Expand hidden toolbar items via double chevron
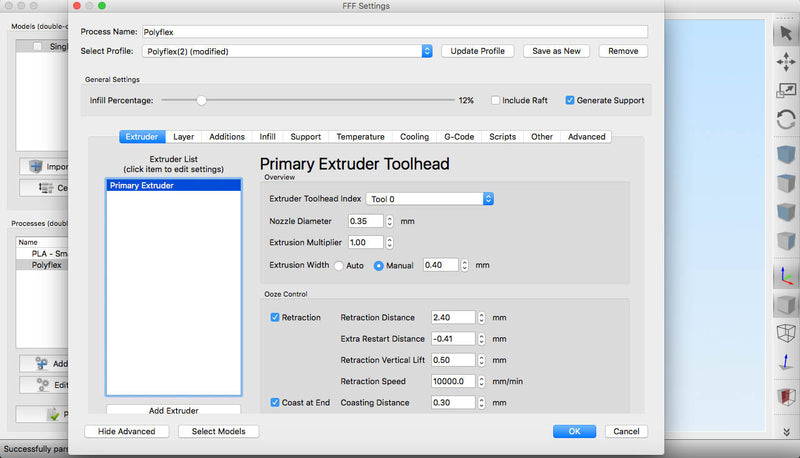Screen dimensions: 800x458 pos(785,432)
